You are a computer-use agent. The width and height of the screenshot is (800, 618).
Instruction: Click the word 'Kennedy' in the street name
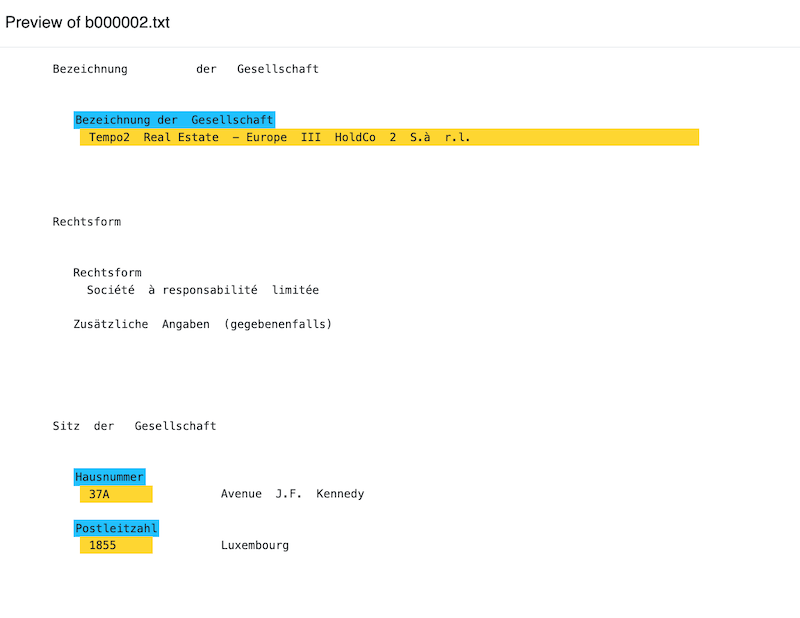pos(340,494)
